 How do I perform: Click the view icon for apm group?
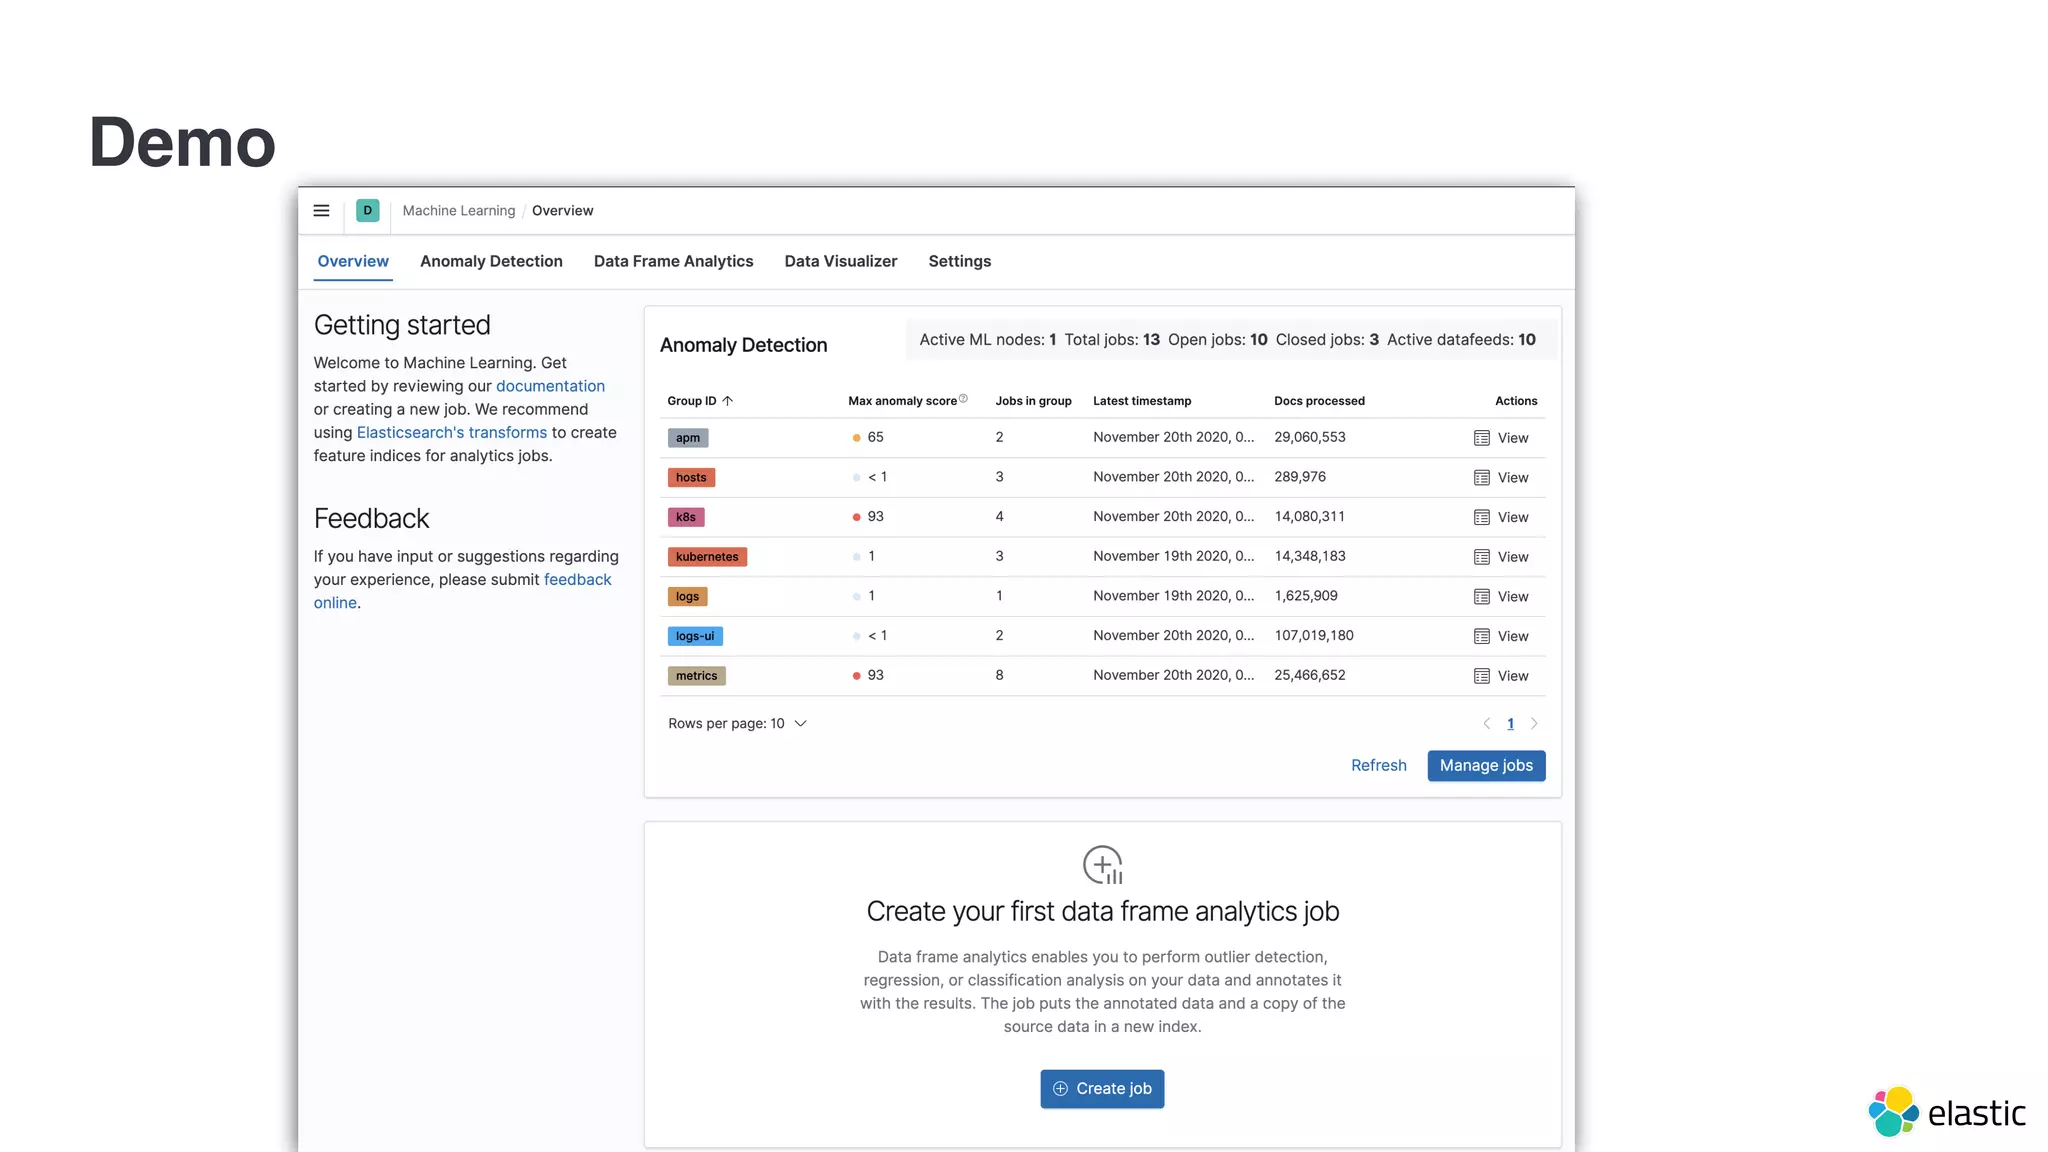click(x=1481, y=438)
